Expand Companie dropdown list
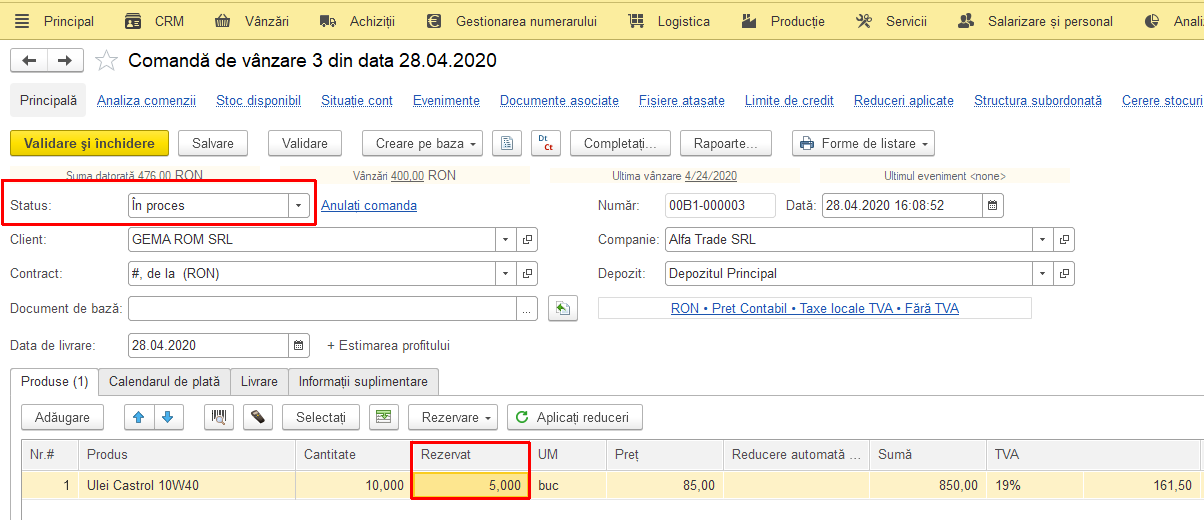 click(1043, 240)
